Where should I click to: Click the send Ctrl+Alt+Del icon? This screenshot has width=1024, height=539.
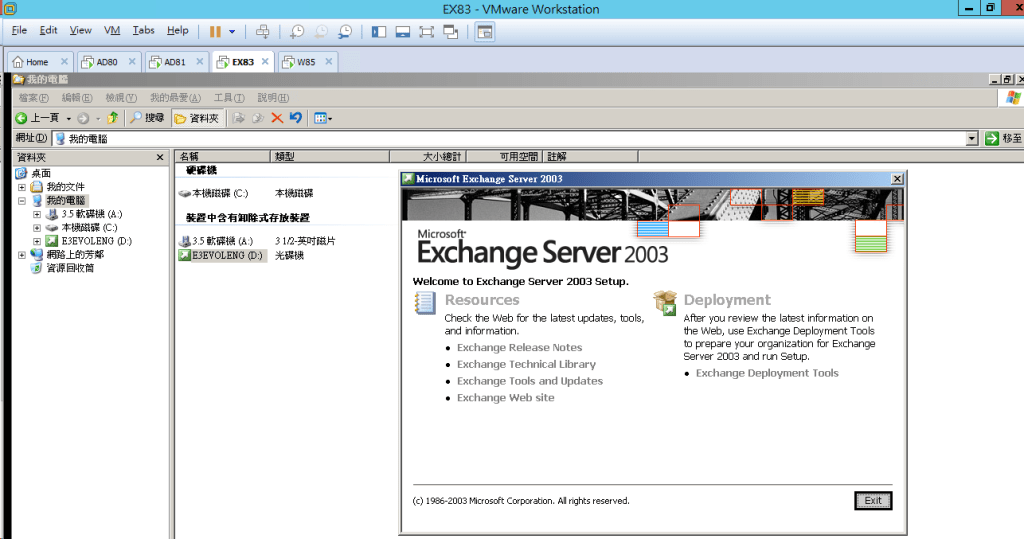pos(263,31)
